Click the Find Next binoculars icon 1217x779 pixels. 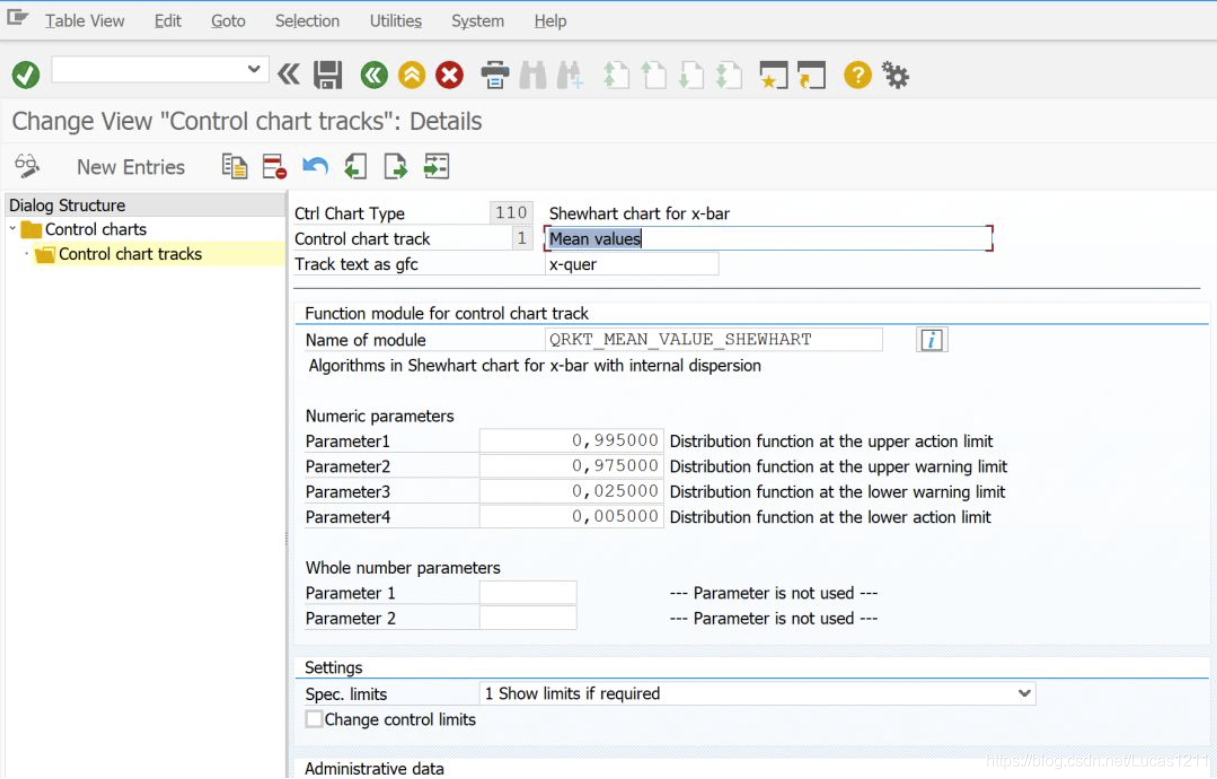pyautogui.click(x=570, y=75)
